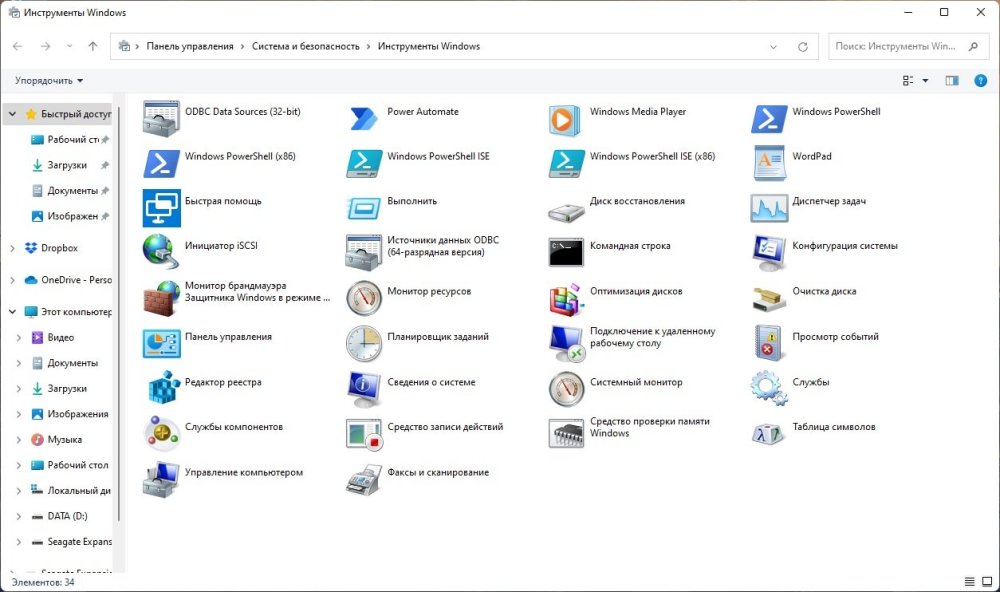The image size is (1000, 592).
Task: Expand the Dropbox tree node
Action: click(12, 248)
